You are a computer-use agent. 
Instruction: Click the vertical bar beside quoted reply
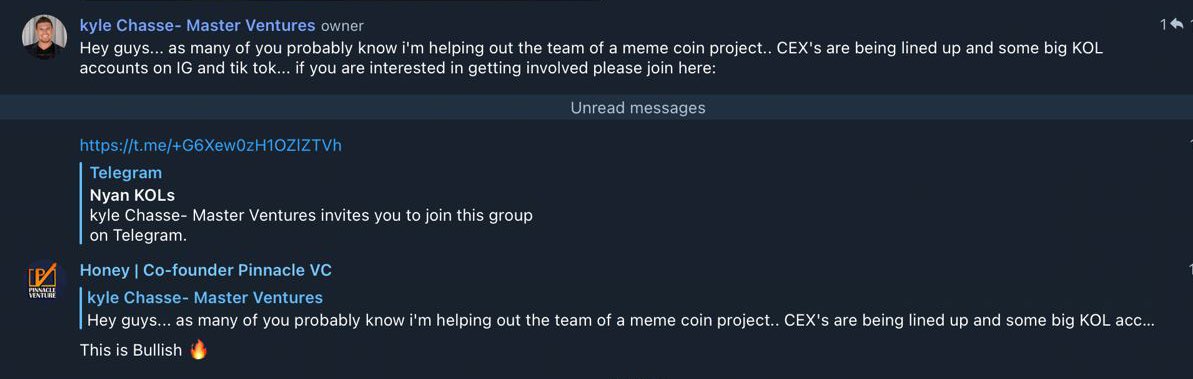point(81,309)
